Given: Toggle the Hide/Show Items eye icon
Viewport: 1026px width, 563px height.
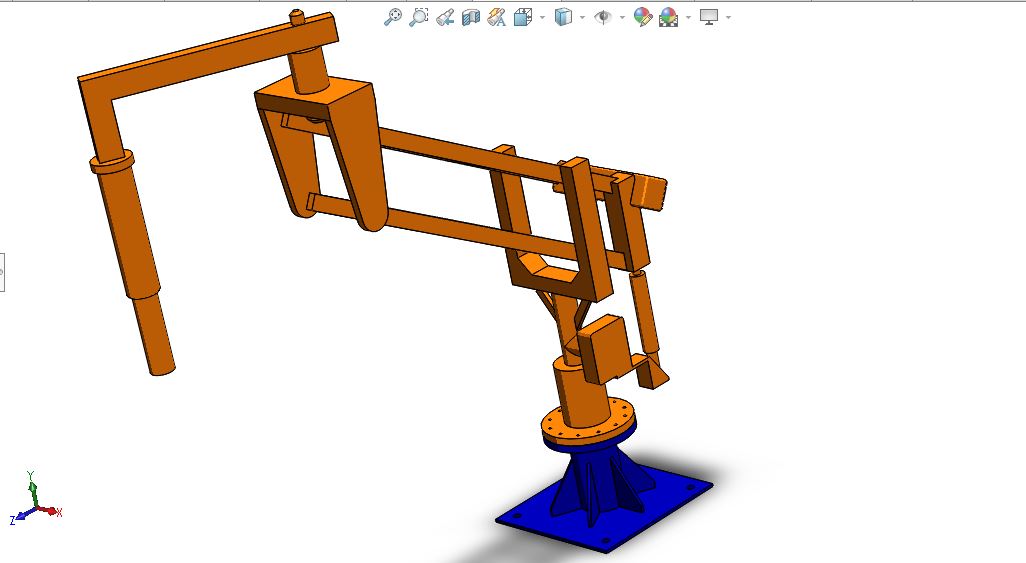Looking at the screenshot, I should [x=603, y=17].
